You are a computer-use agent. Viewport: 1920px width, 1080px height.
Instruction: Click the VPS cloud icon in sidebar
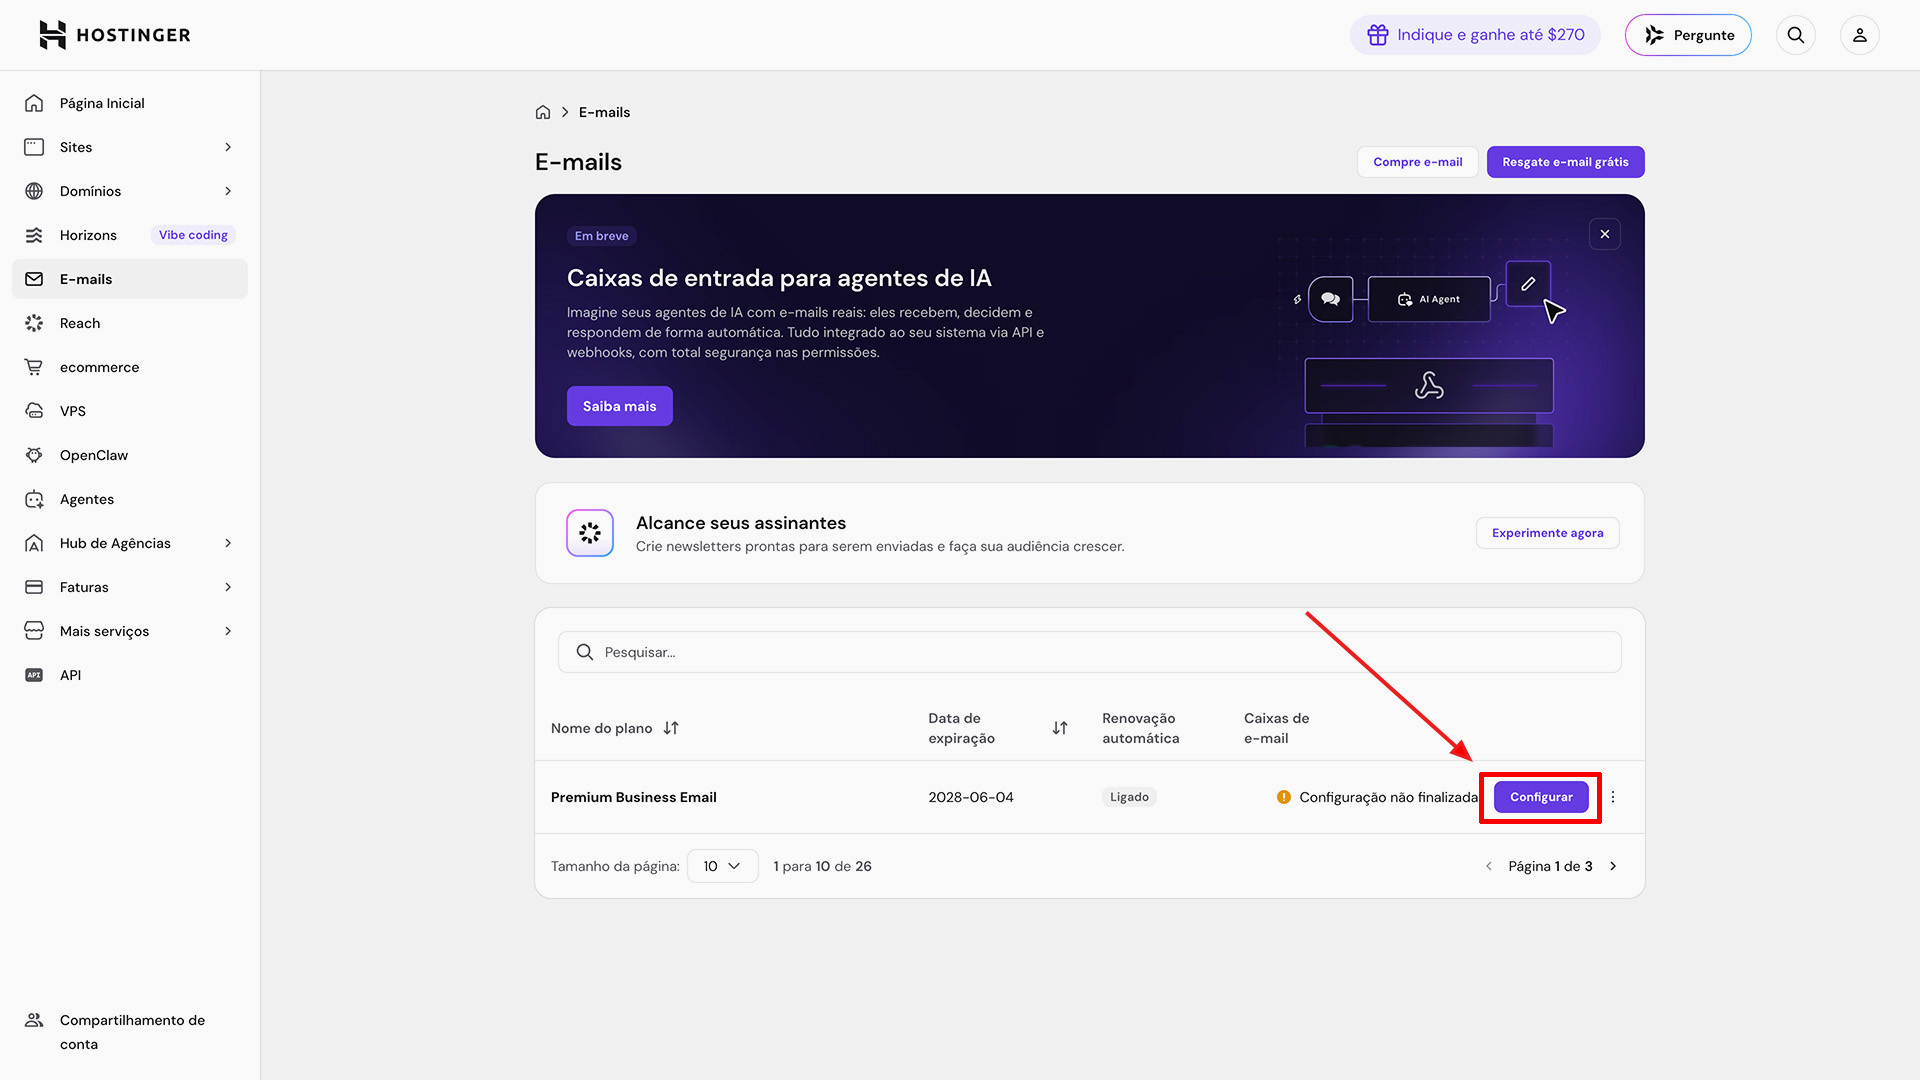pyautogui.click(x=34, y=411)
